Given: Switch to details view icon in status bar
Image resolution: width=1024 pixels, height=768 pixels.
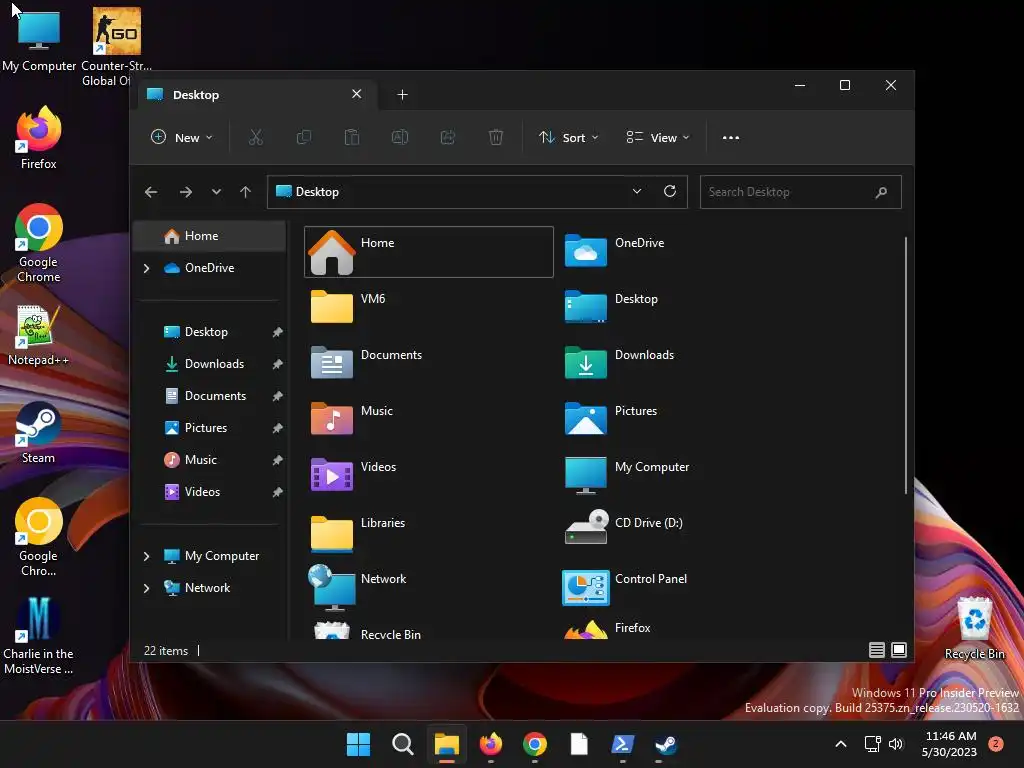Looking at the screenshot, I should pyautogui.click(x=876, y=650).
